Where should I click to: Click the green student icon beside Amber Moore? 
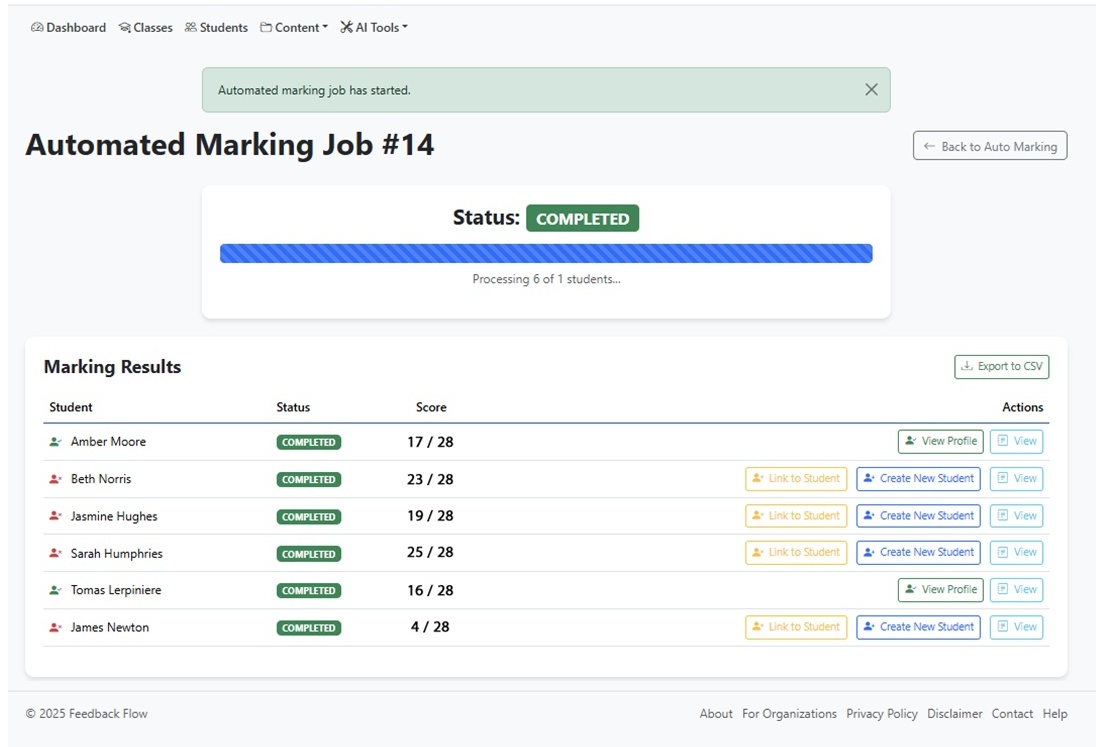53,441
